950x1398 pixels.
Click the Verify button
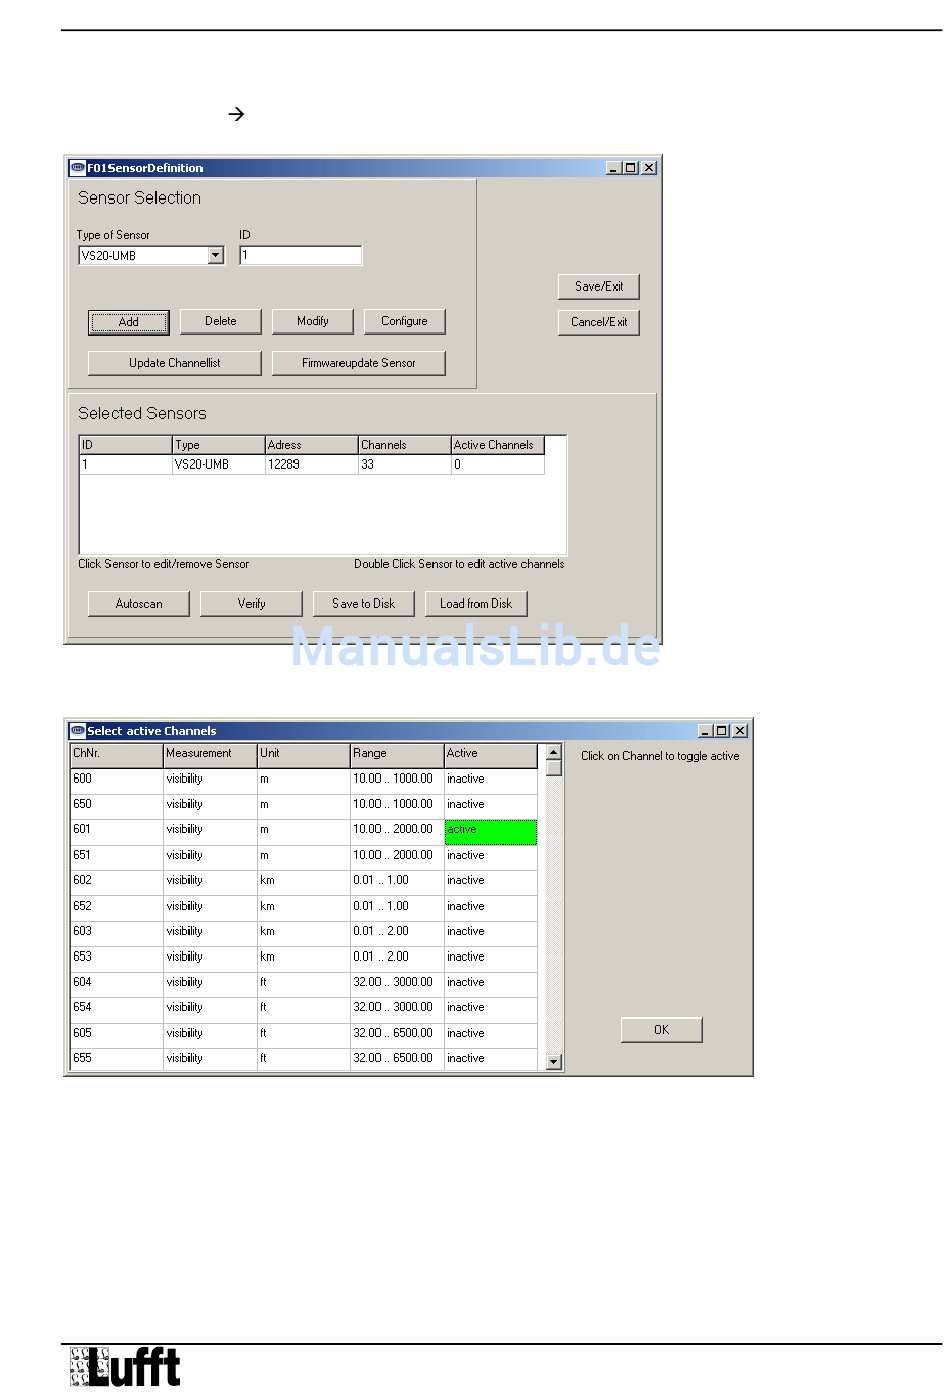pos(251,604)
